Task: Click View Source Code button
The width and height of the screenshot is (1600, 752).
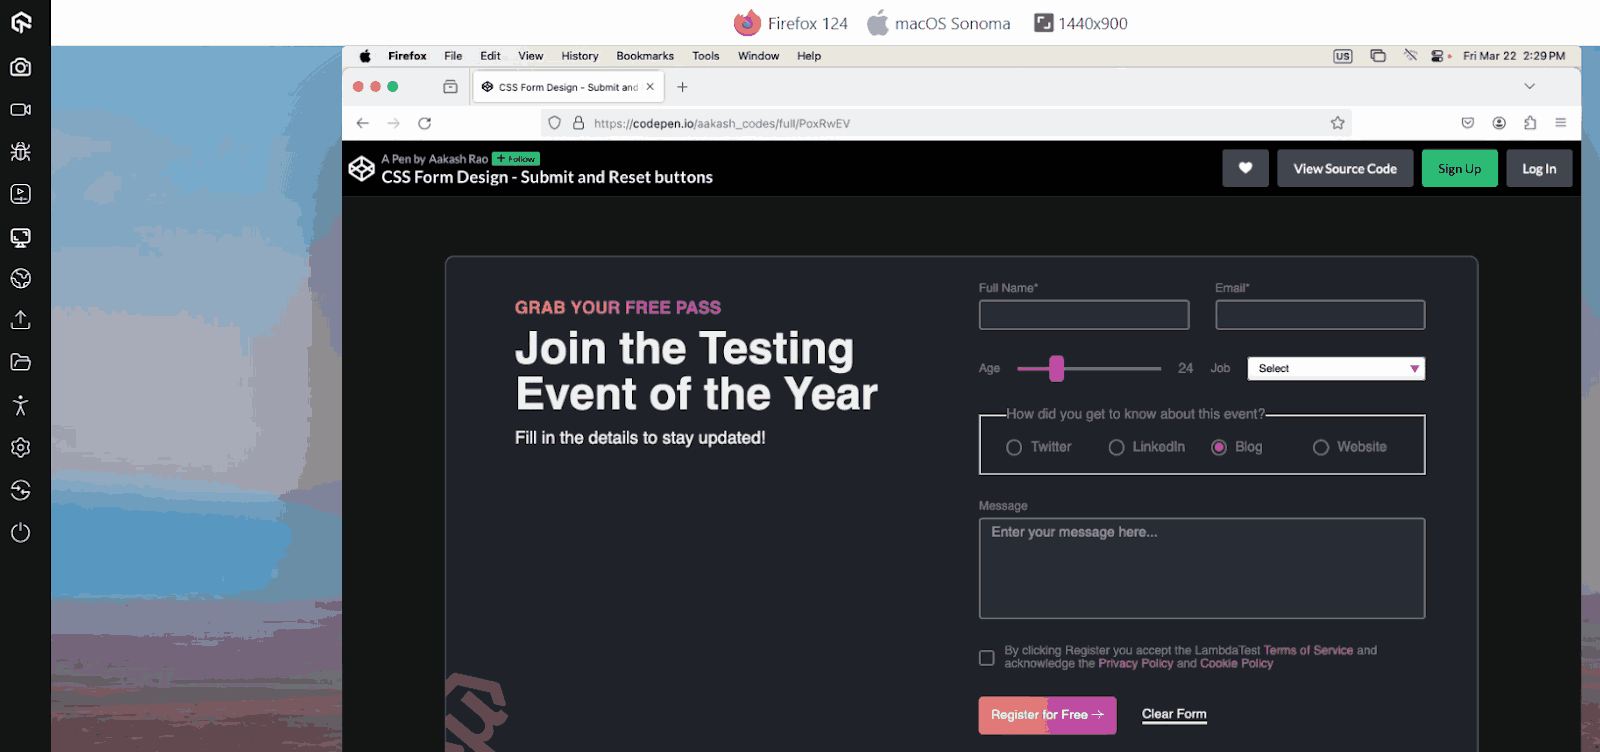Action: [1345, 168]
